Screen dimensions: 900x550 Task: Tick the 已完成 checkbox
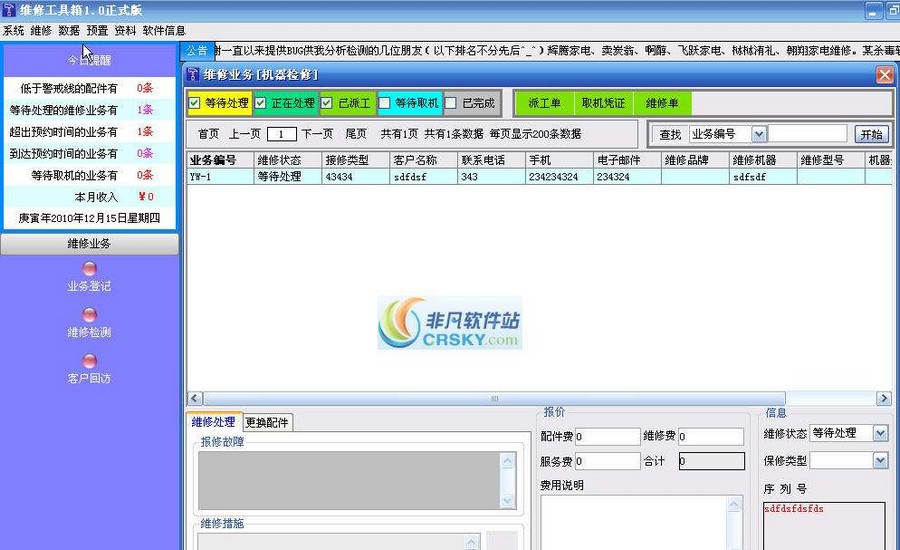click(x=451, y=103)
